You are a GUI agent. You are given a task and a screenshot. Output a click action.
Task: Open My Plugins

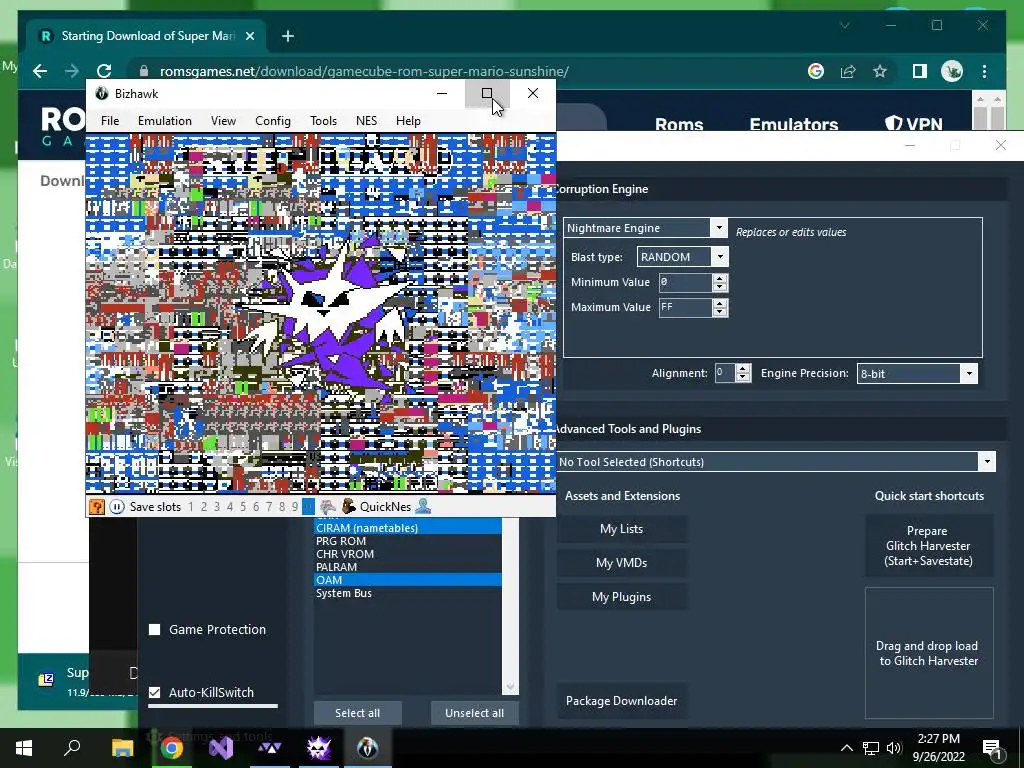(x=622, y=597)
